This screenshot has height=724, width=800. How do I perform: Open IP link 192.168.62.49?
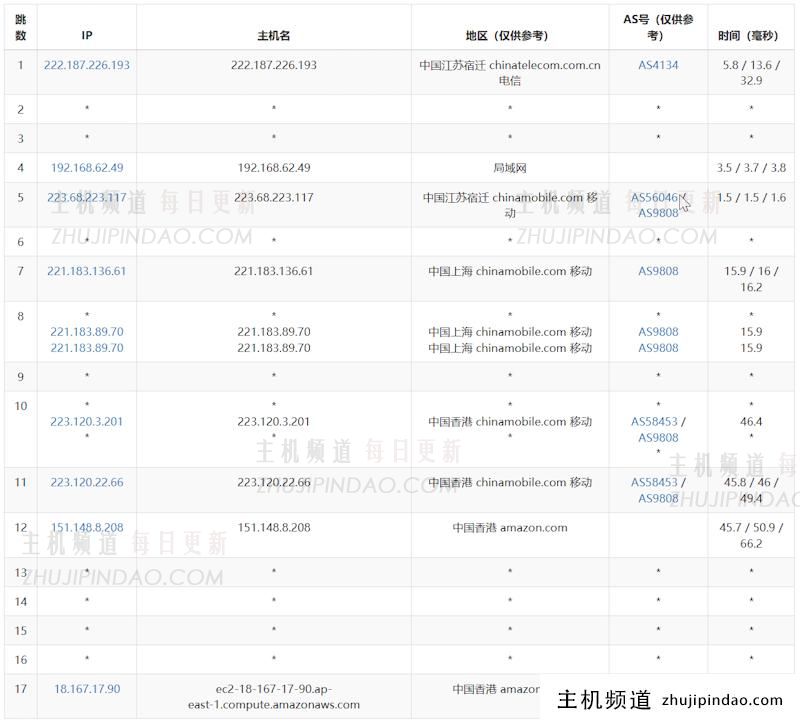point(87,167)
